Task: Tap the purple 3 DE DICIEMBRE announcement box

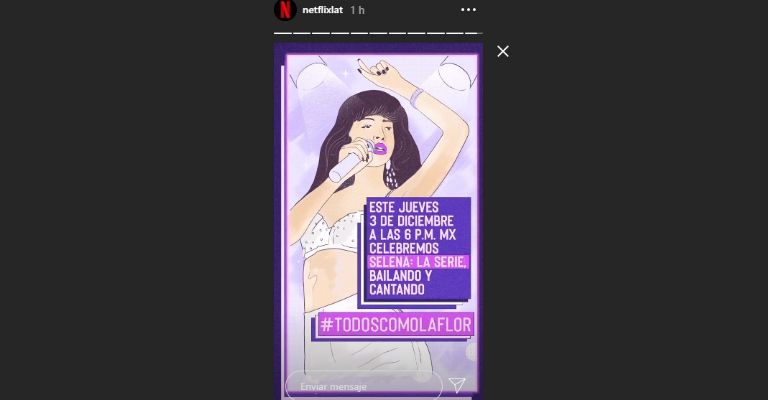Action: coord(418,248)
